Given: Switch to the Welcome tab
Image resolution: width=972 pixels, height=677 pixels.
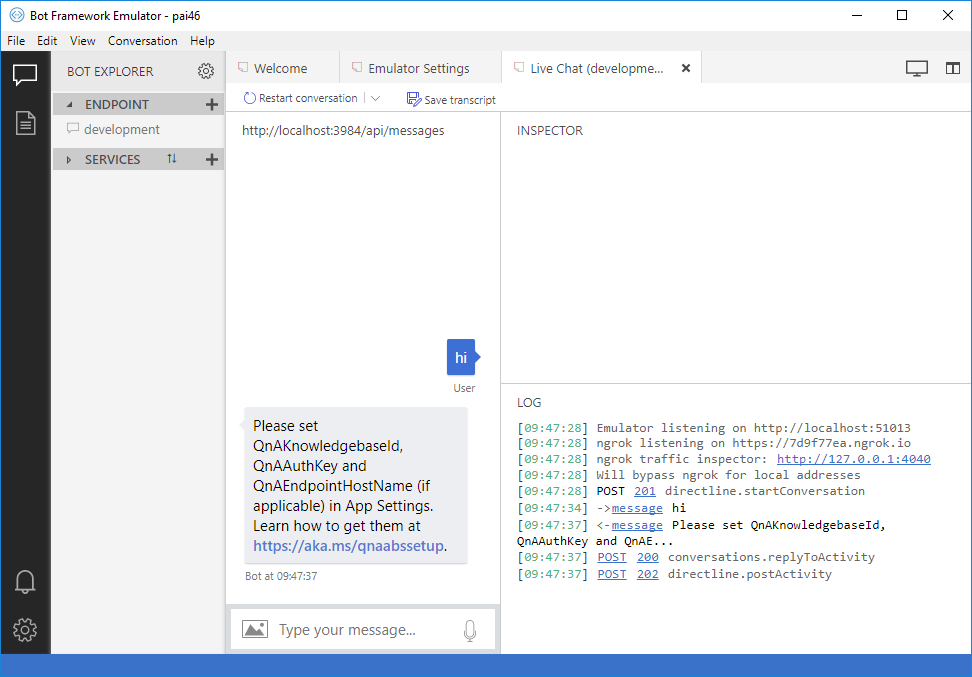Looking at the screenshot, I should [282, 68].
